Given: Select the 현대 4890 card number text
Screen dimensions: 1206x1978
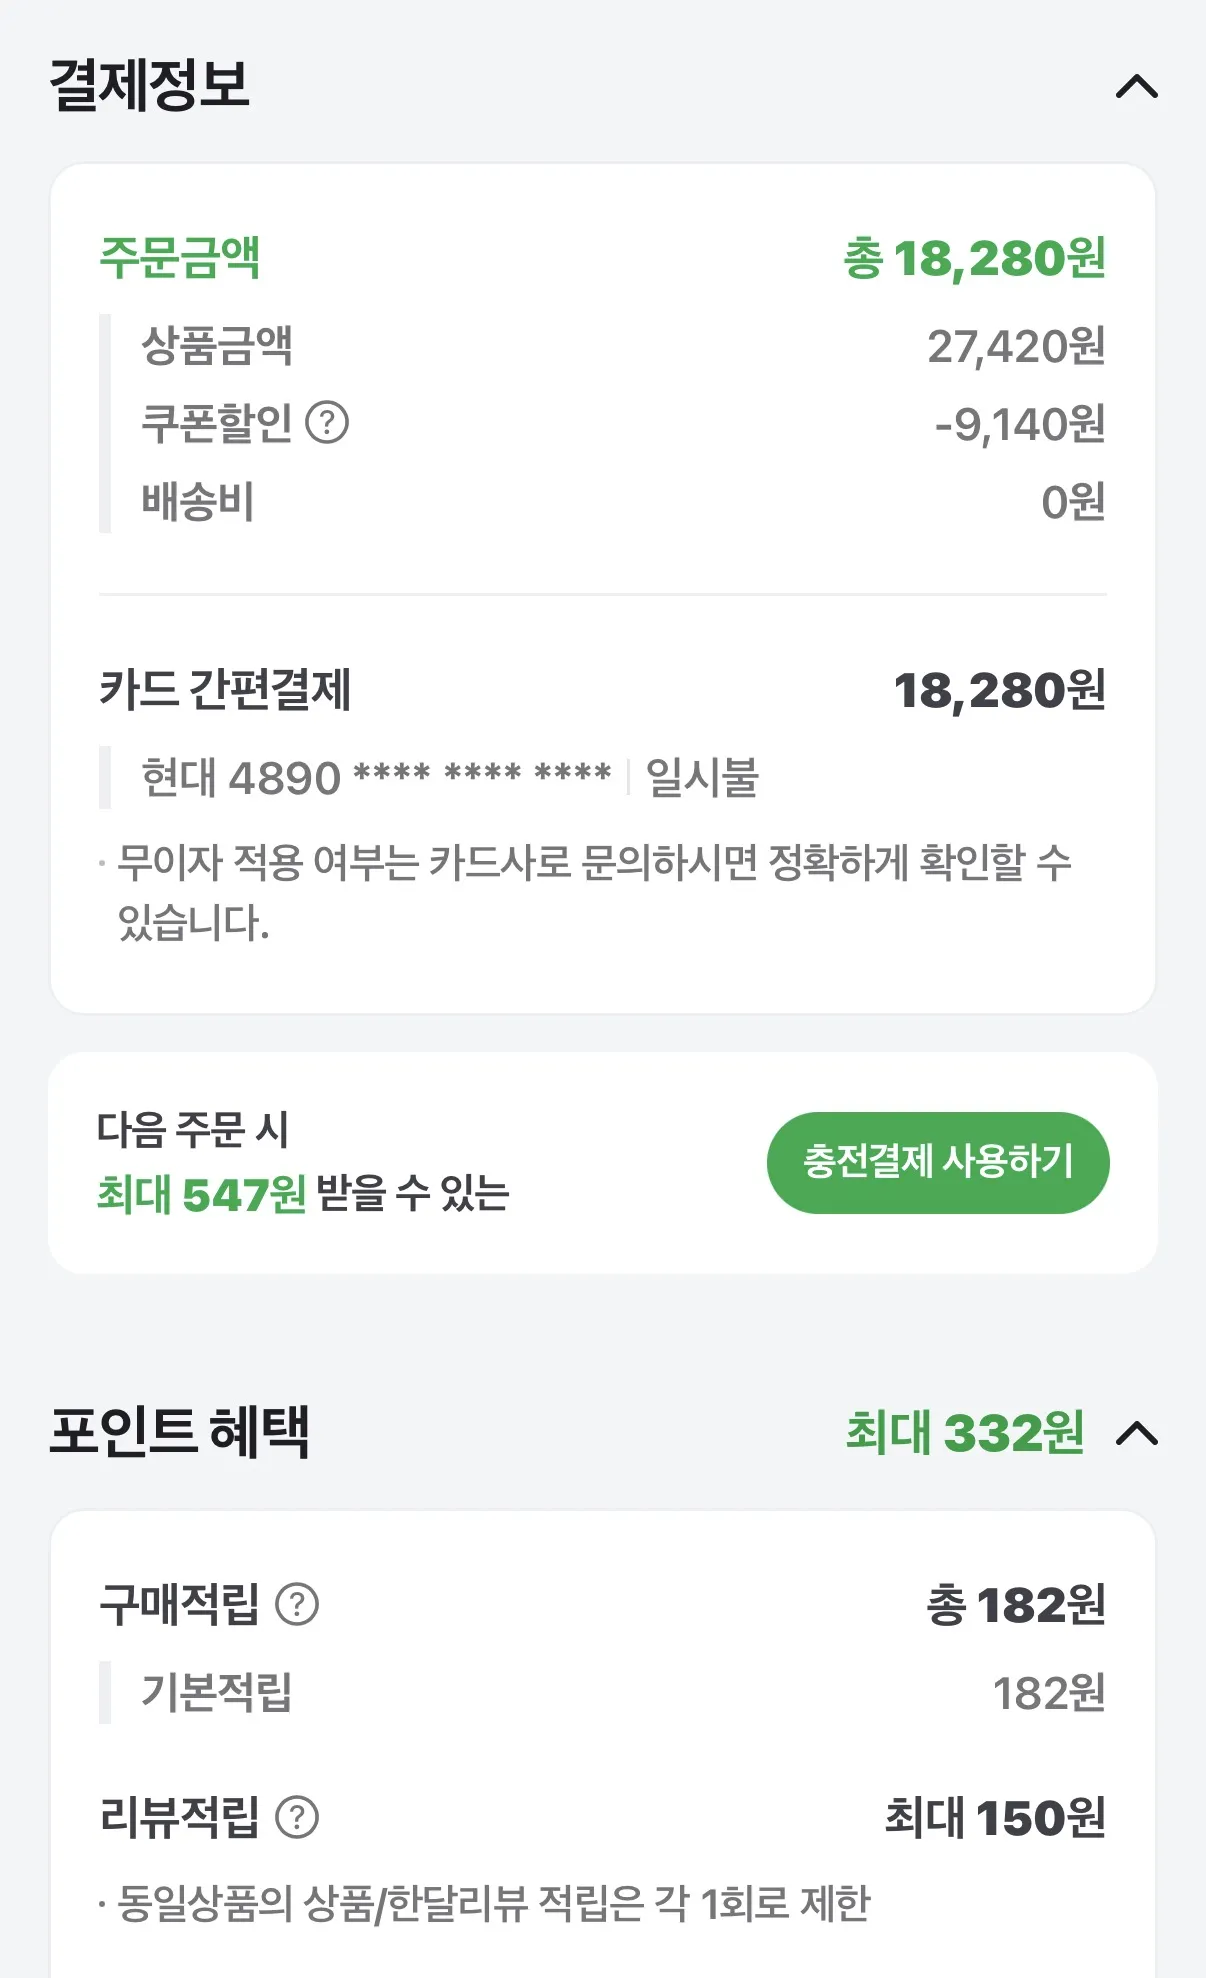Looking at the screenshot, I should point(376,777).
